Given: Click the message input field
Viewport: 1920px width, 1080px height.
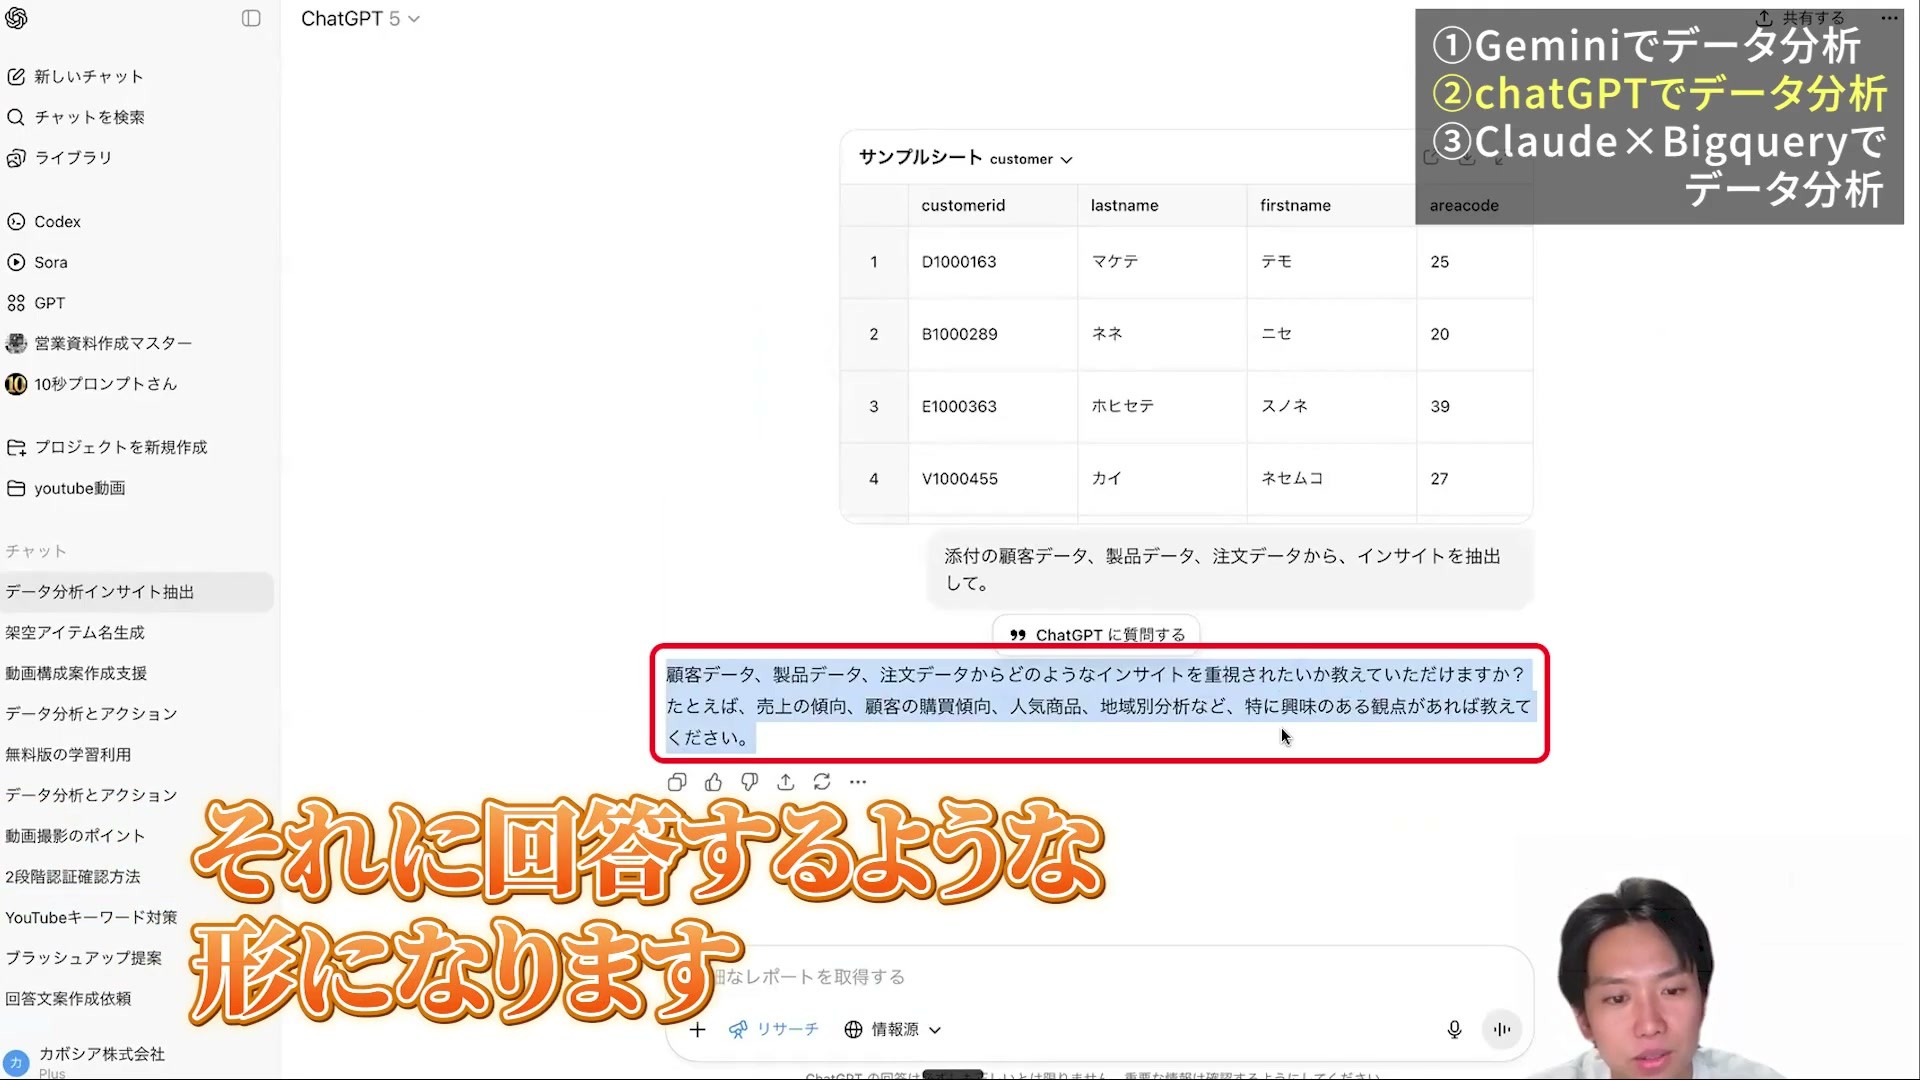Looking at the screenshot, I should pyautogui.click(x=1100, y=977).
